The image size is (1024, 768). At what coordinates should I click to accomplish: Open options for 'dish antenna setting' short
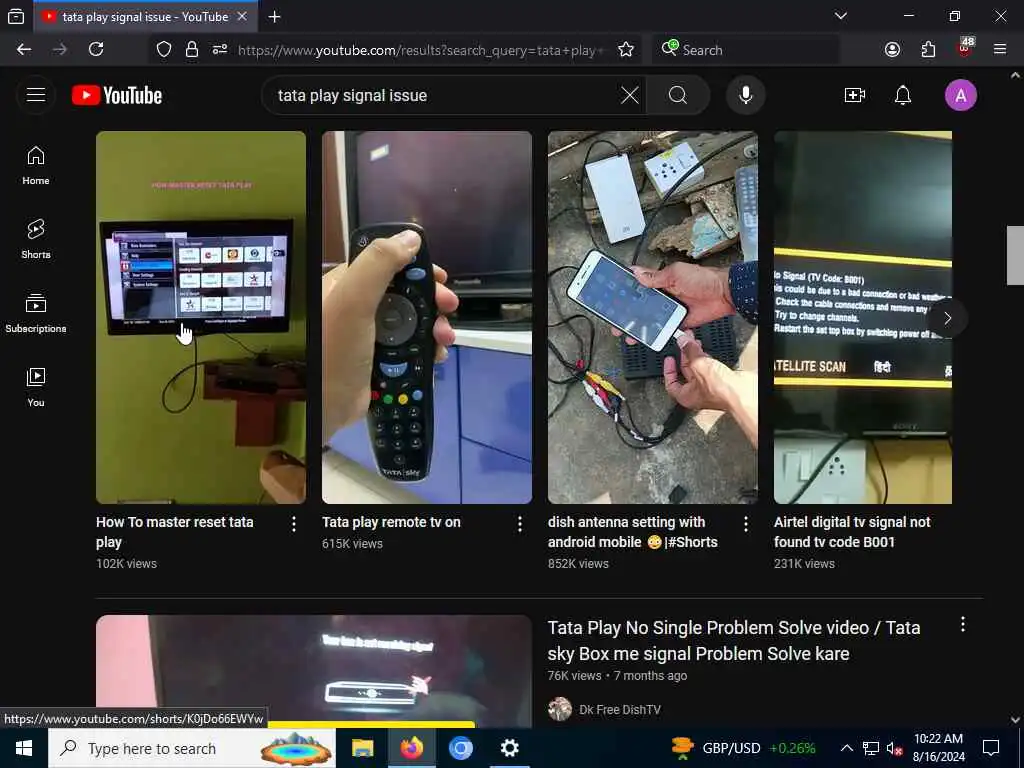pyautogui.click(x=746, y=524)
